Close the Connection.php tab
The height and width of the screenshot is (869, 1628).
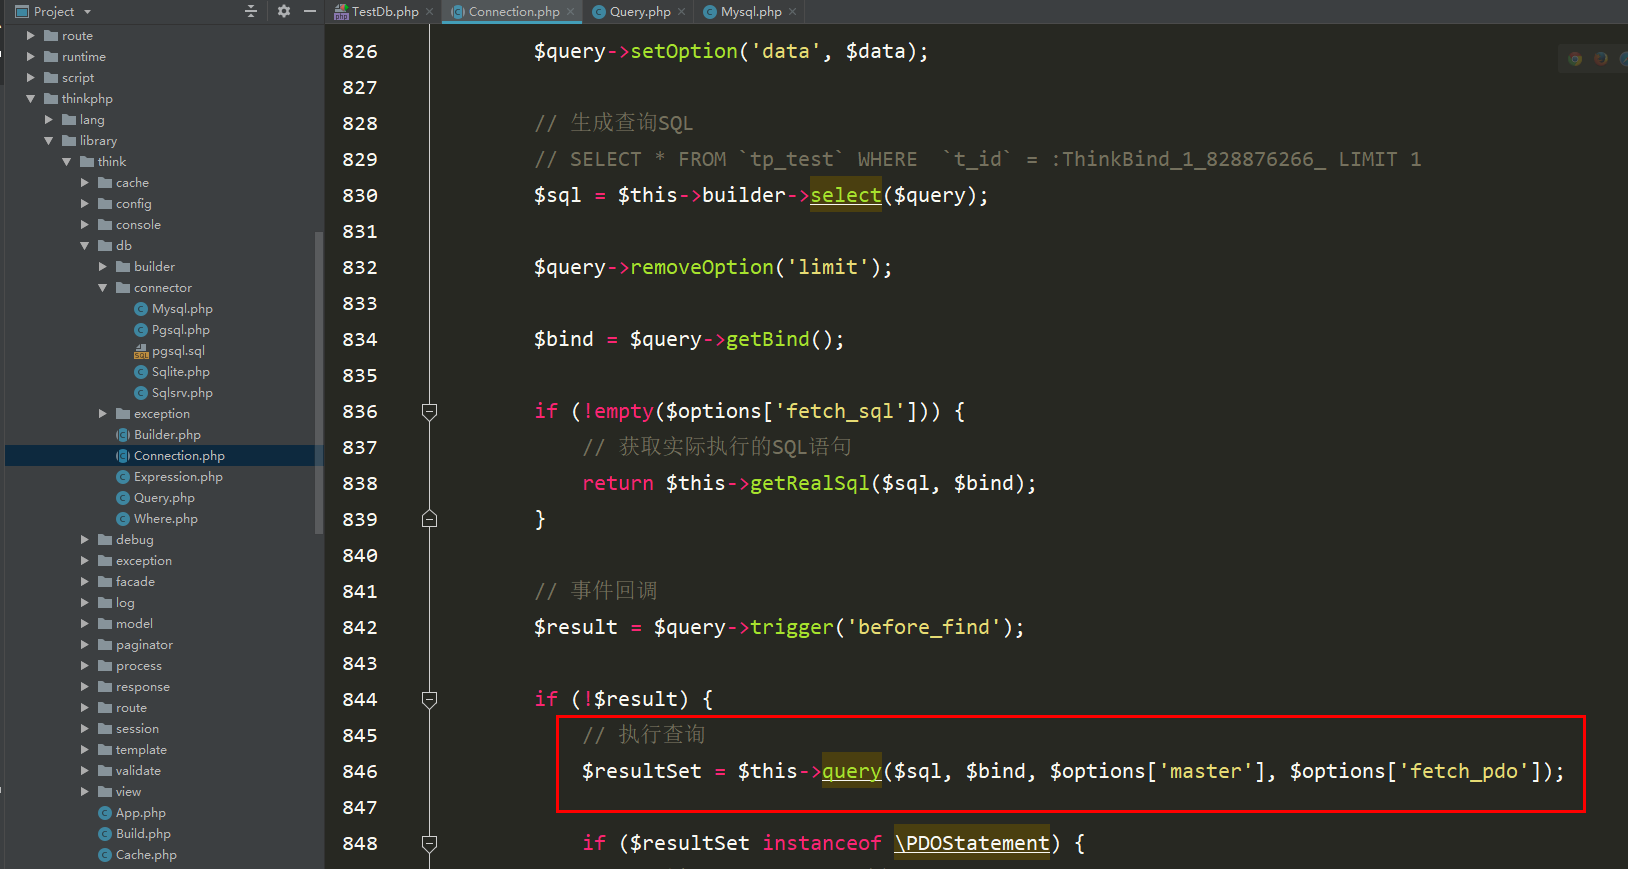click(x=571, y=12)
